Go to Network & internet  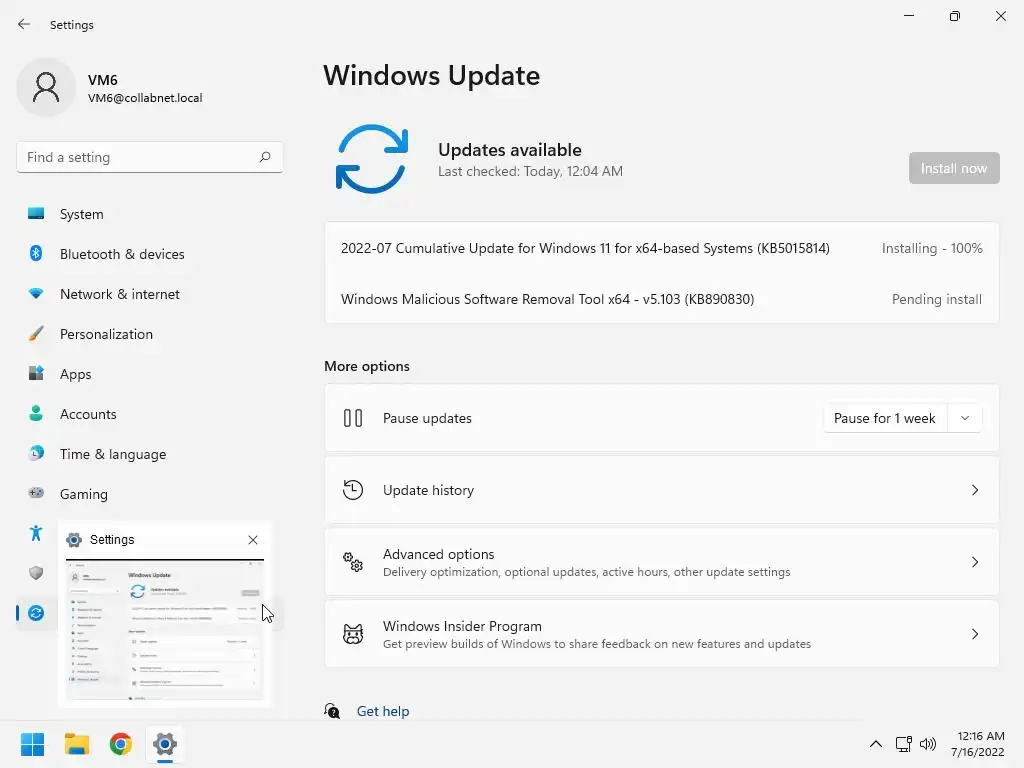point(150,294)
